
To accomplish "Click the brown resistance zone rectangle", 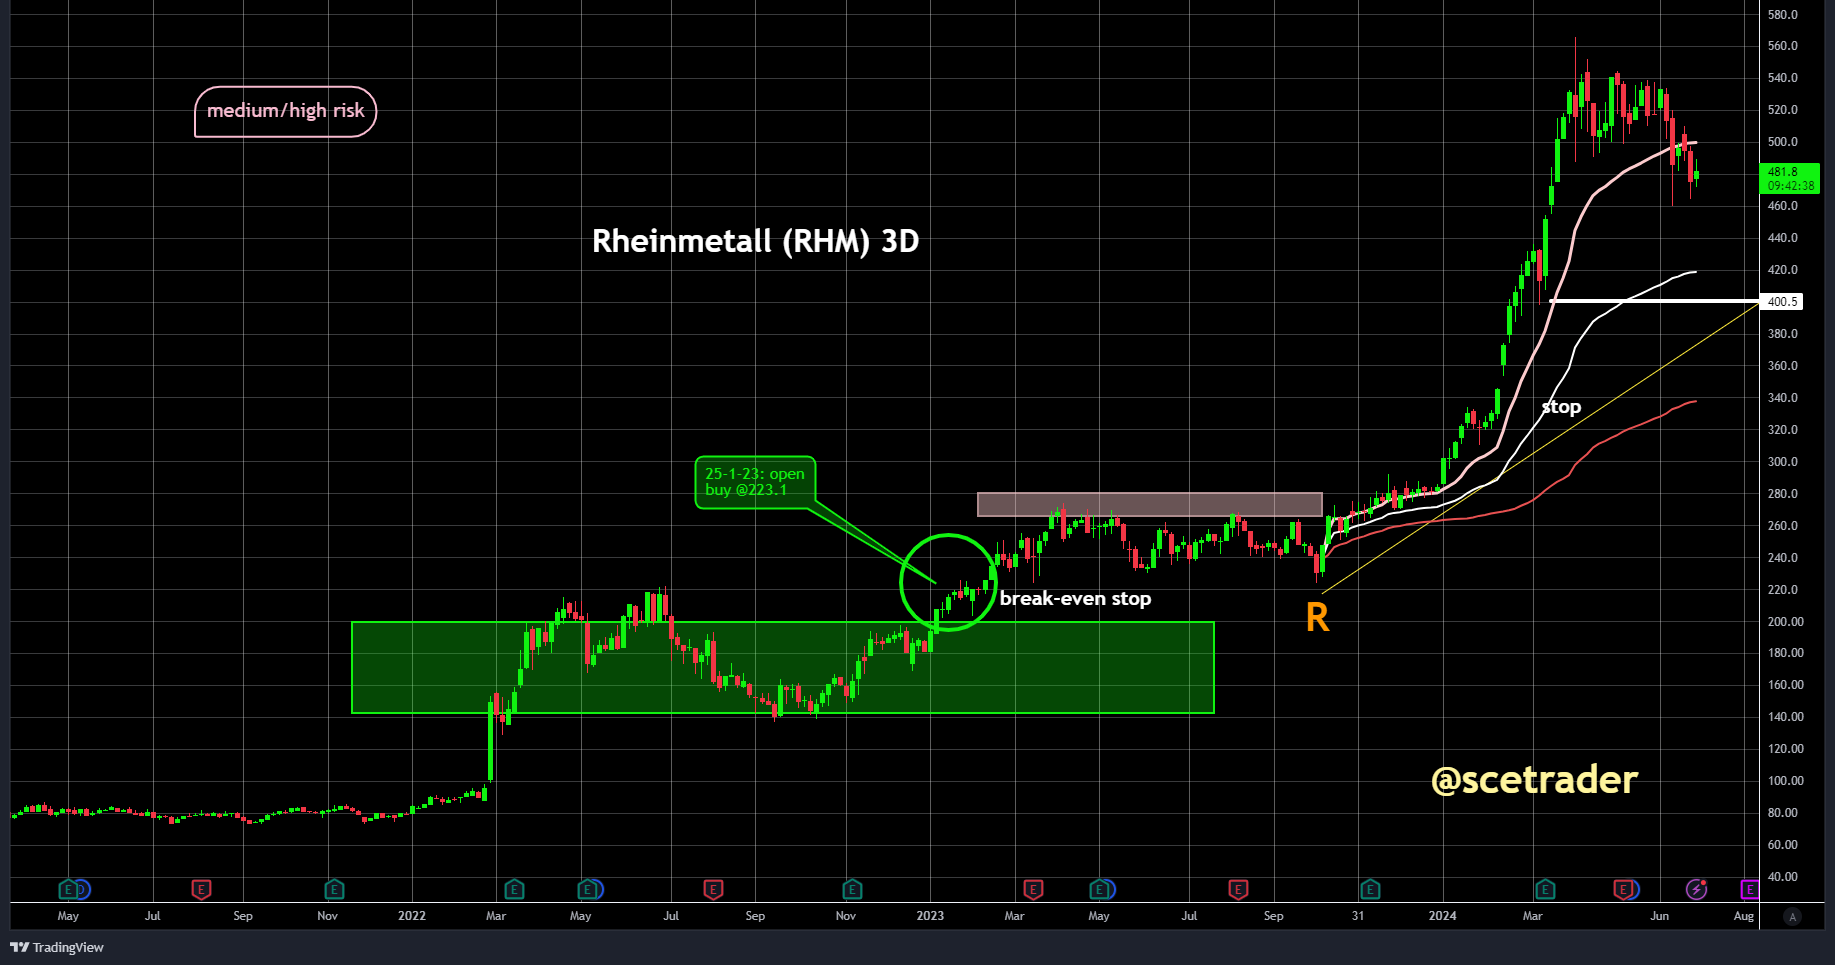I will pyautogui.click(x=1150, y=504).
